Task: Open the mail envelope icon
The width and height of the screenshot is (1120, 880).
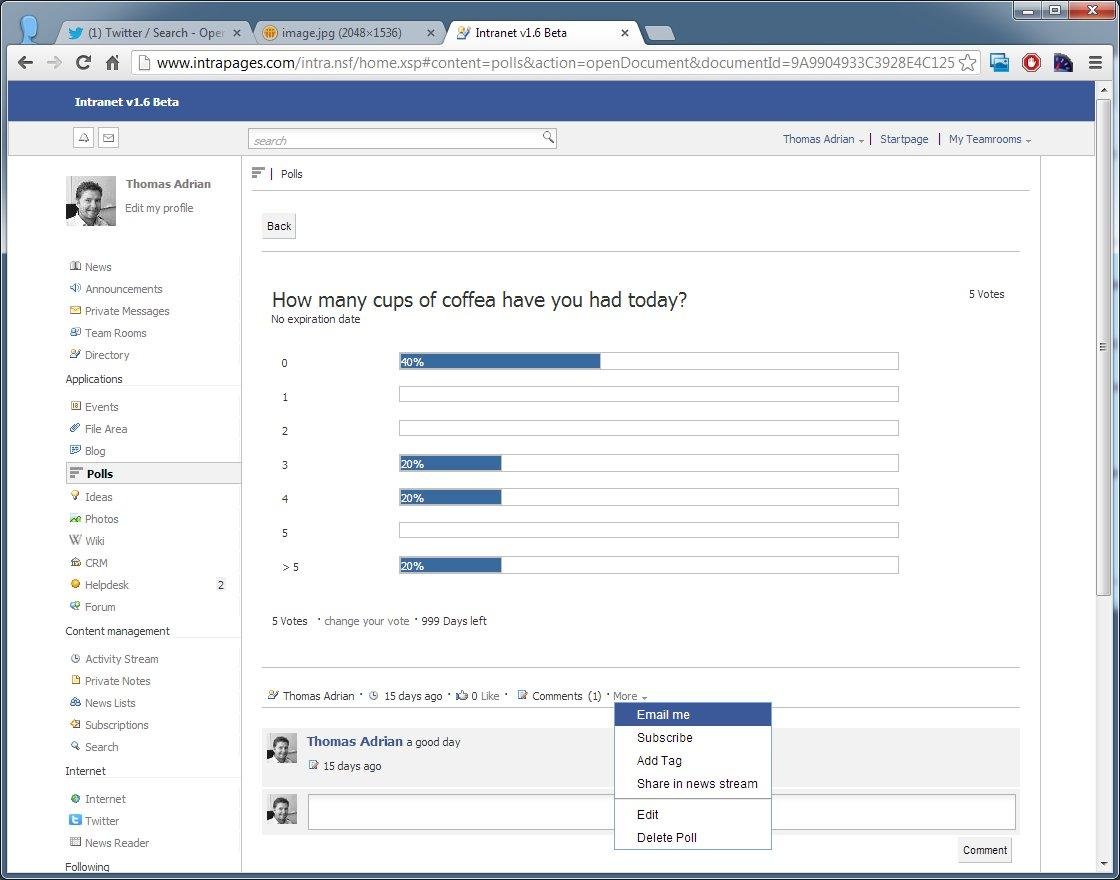Action: tap(108, 138)
